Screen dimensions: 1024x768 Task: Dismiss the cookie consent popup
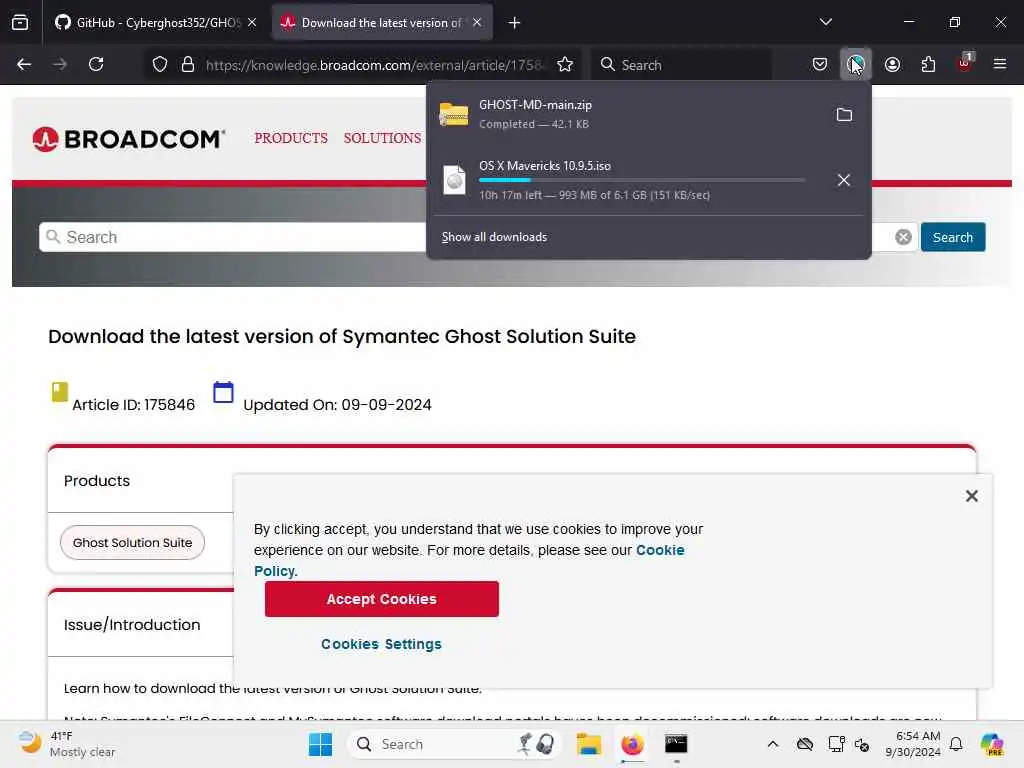(972, 496)
